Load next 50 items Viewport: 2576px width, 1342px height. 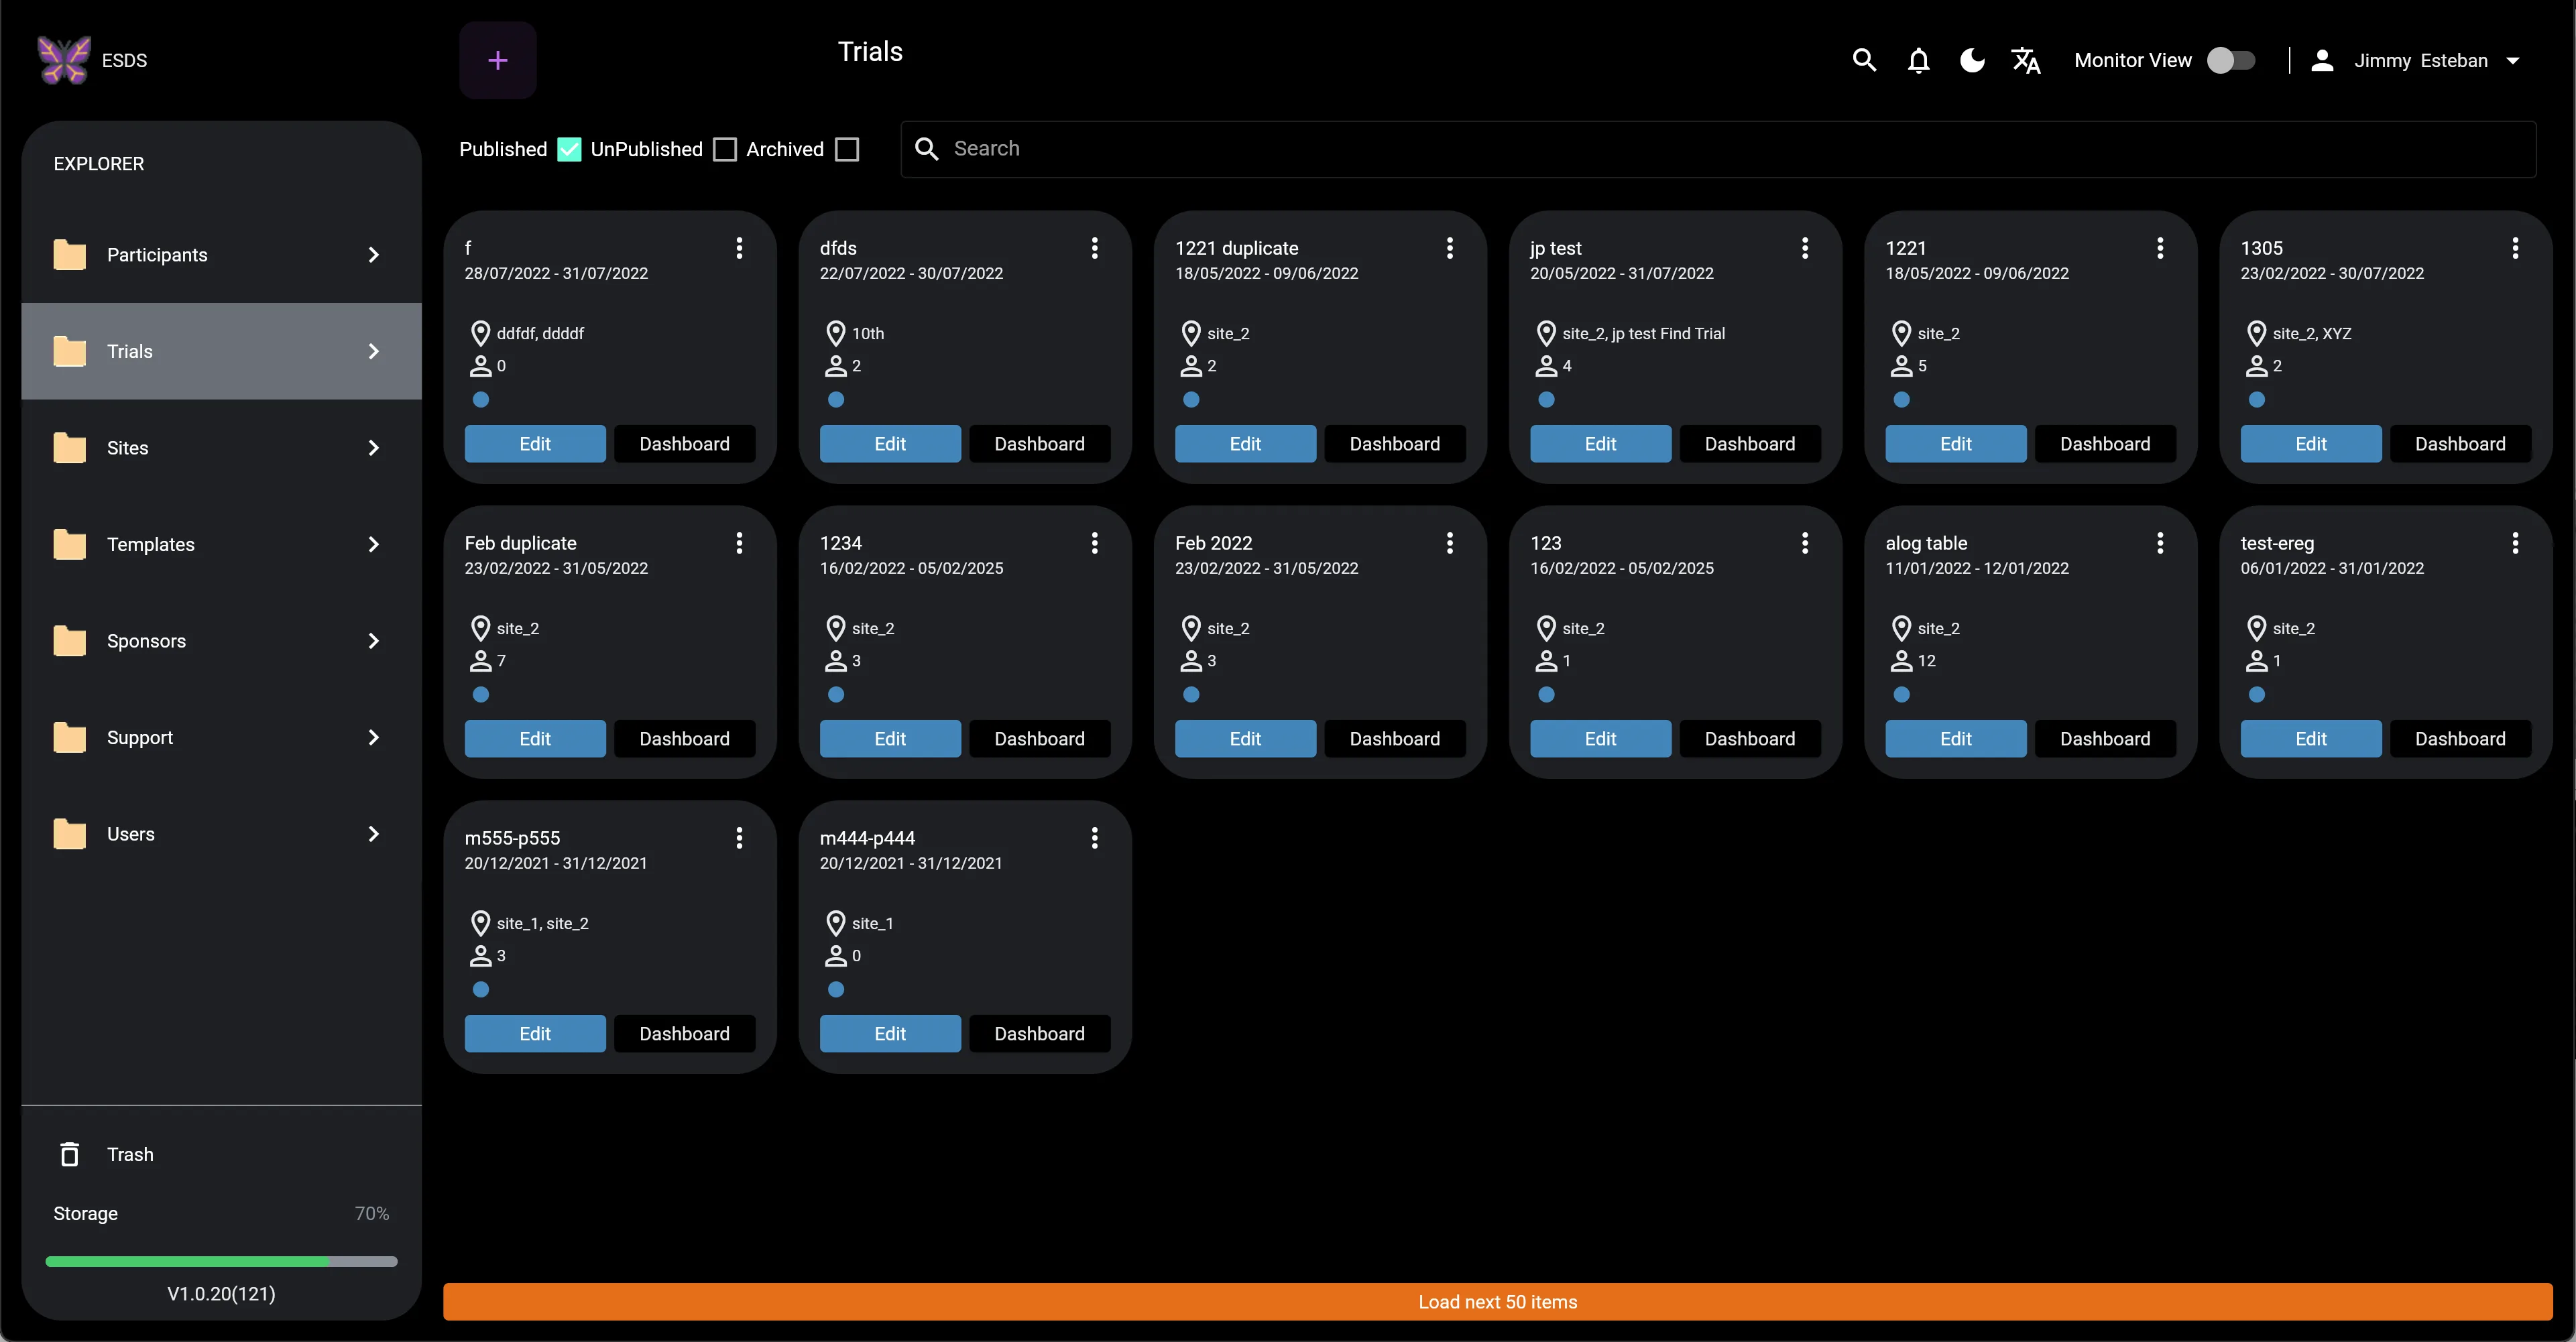(1497, 1302)
